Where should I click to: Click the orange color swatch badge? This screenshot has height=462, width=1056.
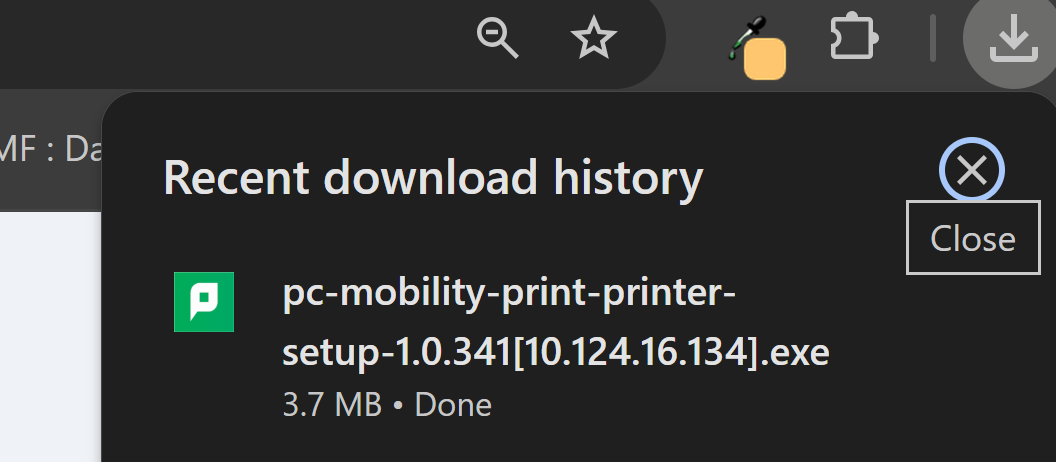tap(765, 59)
